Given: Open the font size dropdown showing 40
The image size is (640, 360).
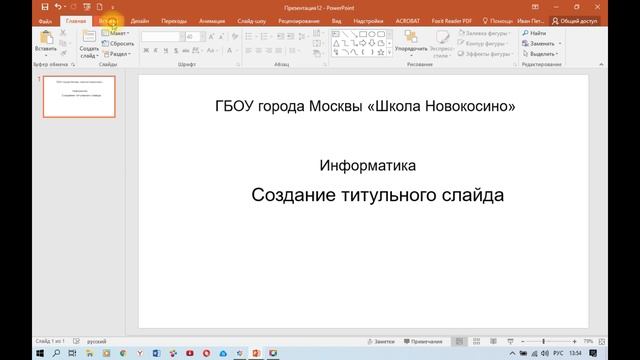Looking at the screenshot, I should tap(203, 37).
